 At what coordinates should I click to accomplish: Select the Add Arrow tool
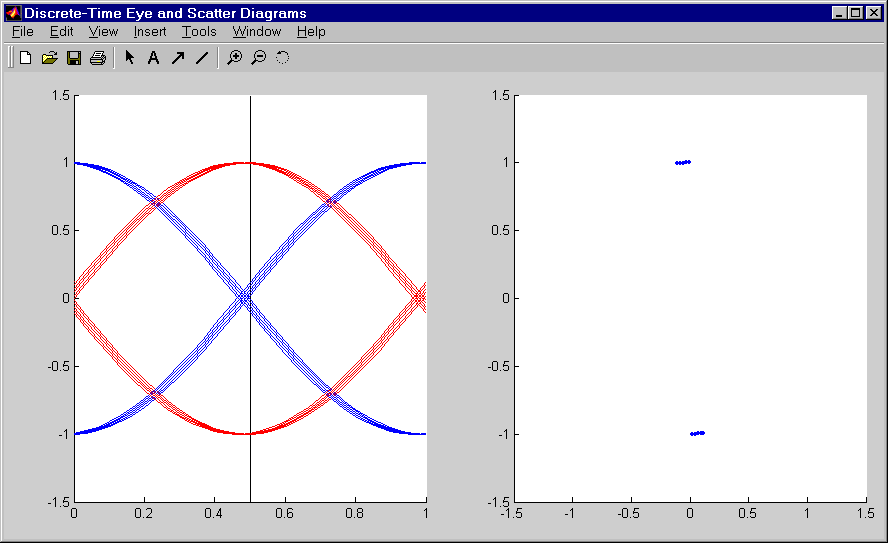(177, 58)
